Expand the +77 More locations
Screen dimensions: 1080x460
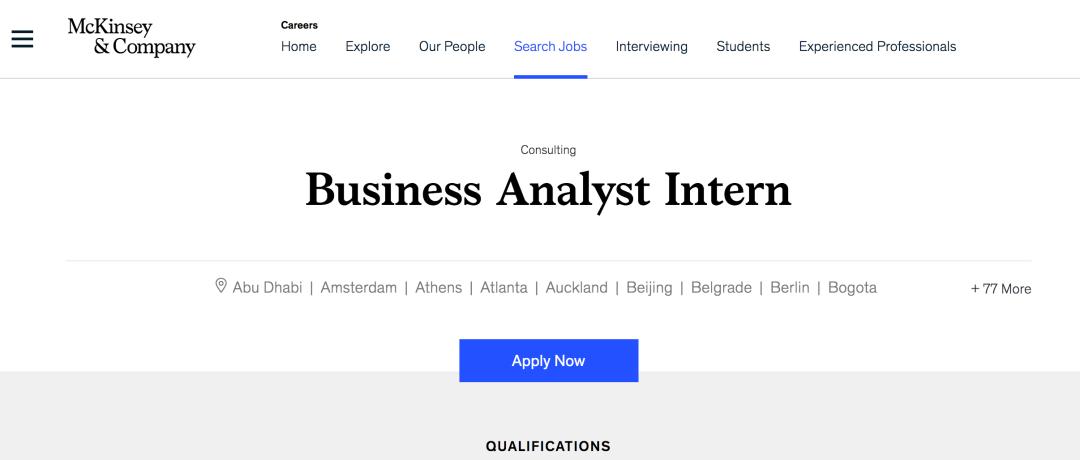point(1000,289)
